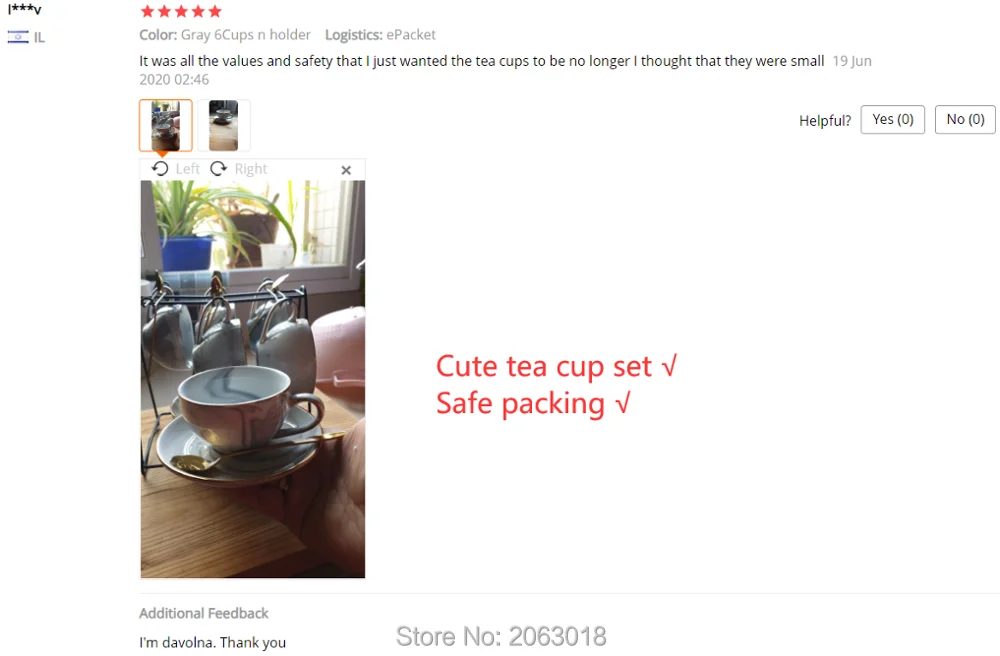1000x656 pixels.
Task: Click the enlarged tea cup photo
Action: click(253, 379)
